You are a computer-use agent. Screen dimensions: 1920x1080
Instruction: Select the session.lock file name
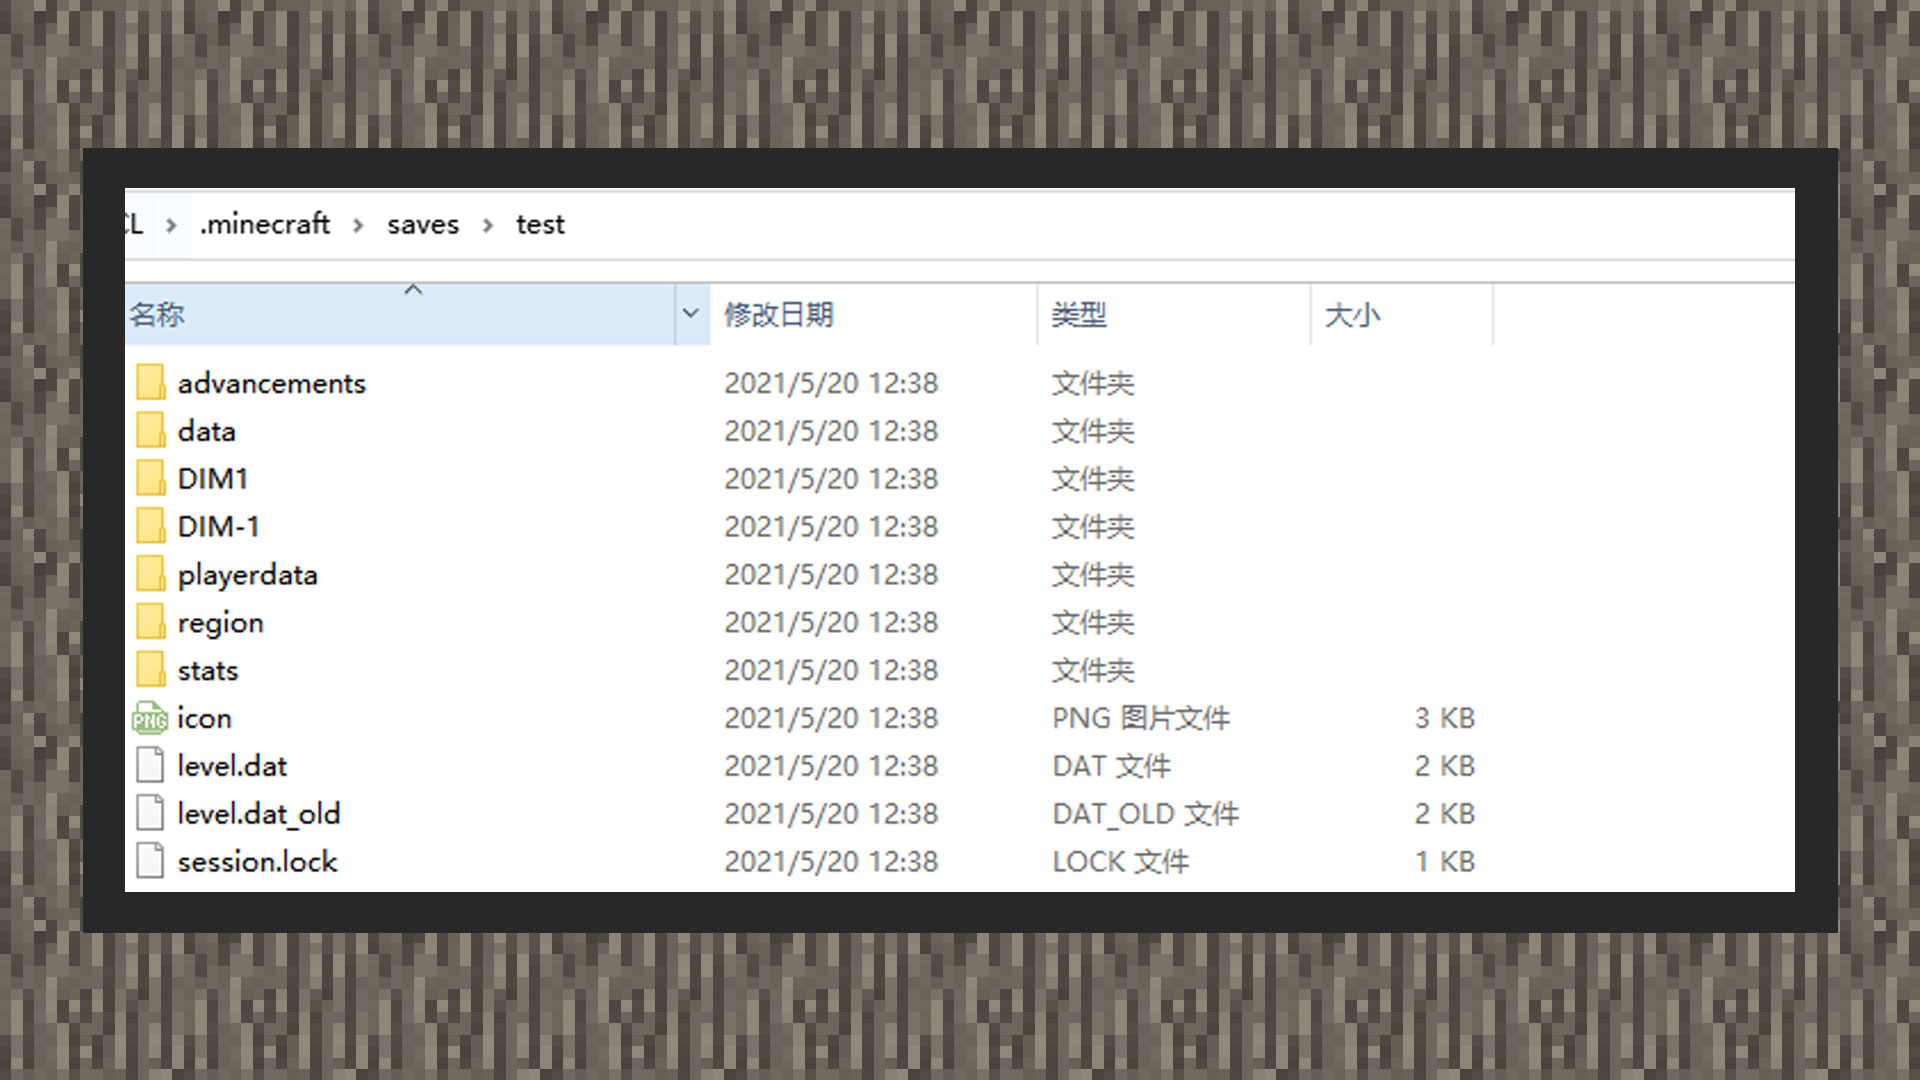tap(258, 861)
